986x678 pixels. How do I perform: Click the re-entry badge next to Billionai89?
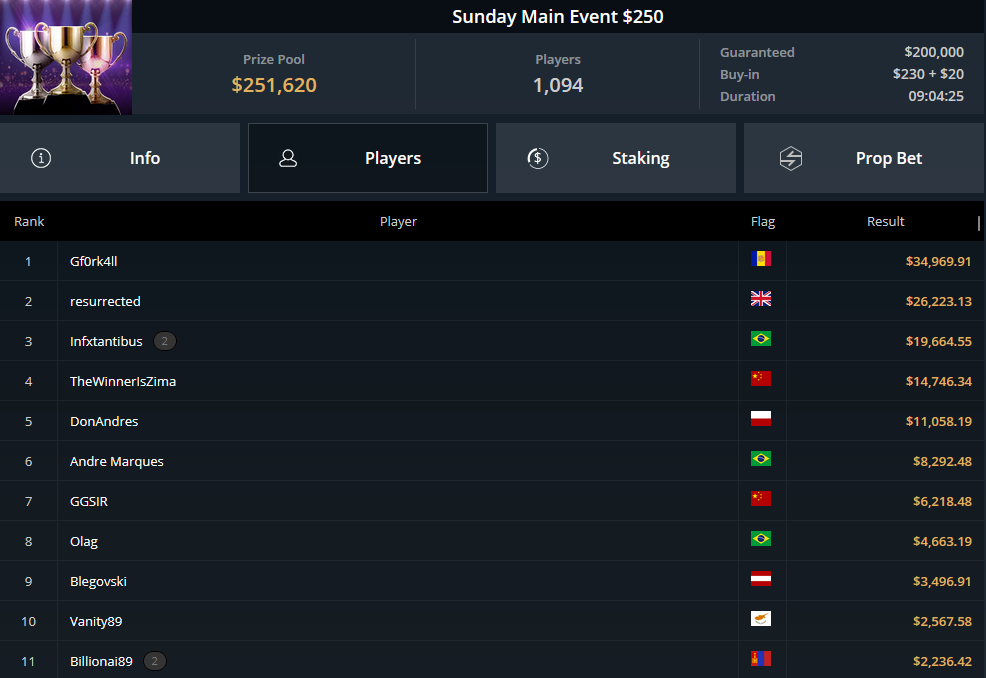(x=155, y=661)
